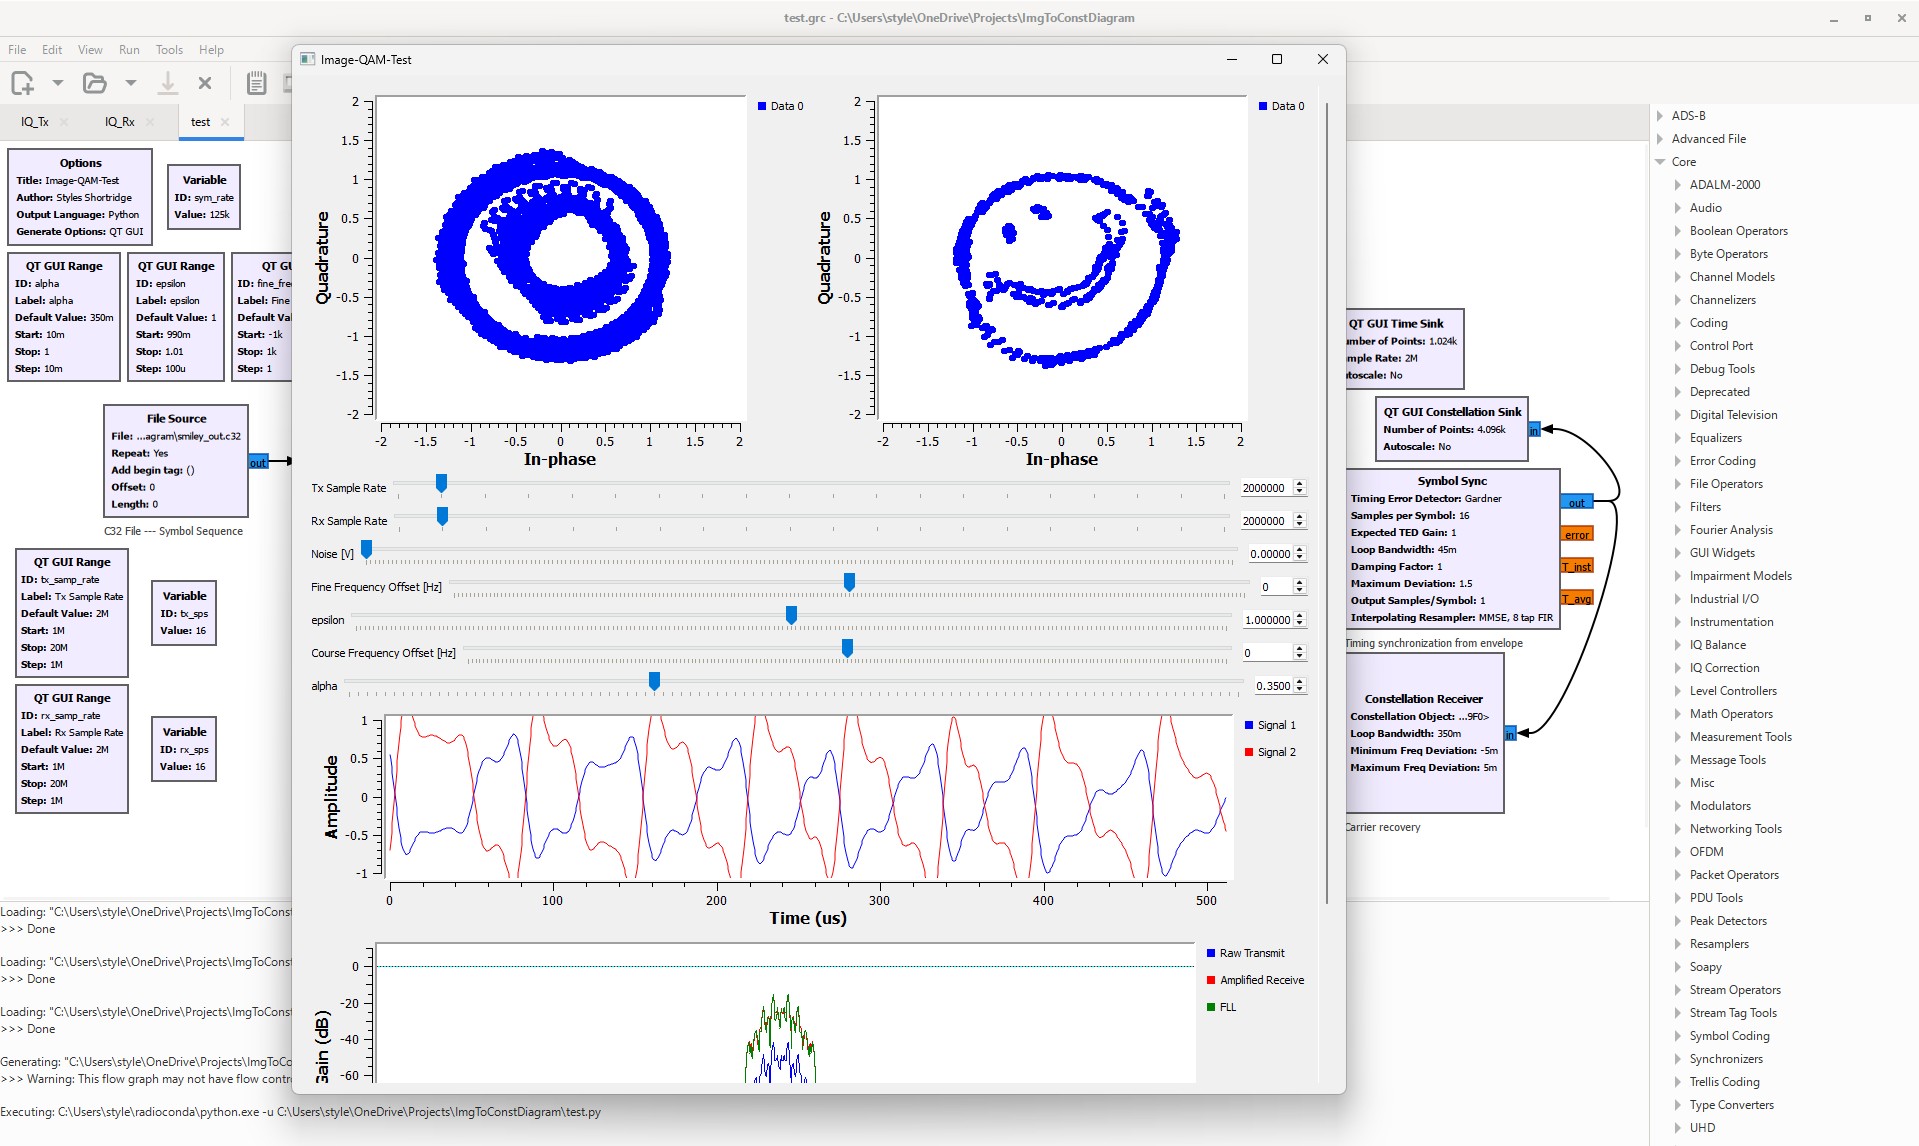Click the File Source block's out port

point(258,462)
